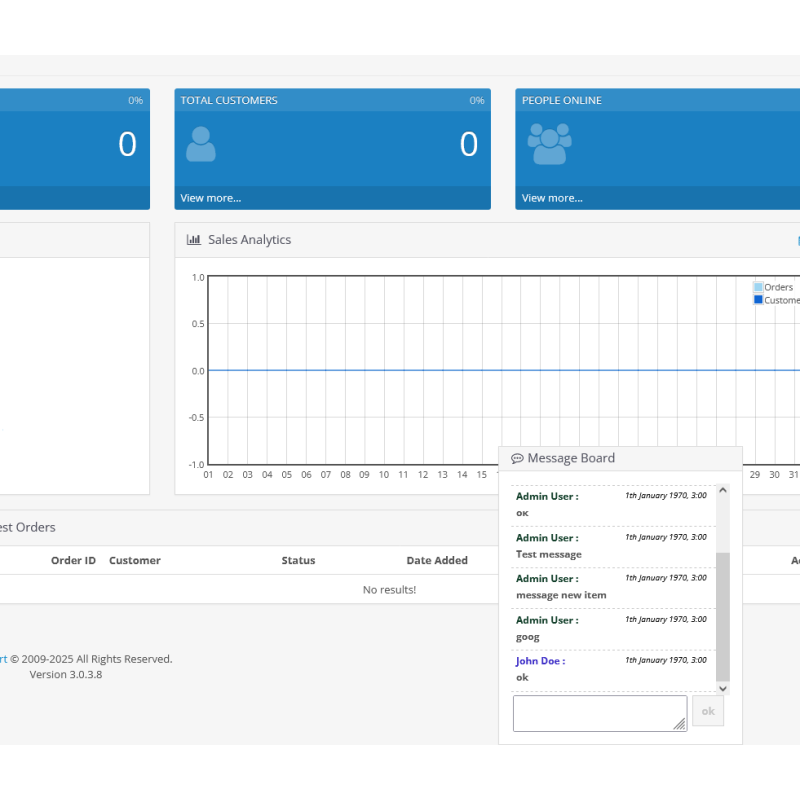Click the Sales Analytics bar chart icon

[x=194, y=240]
